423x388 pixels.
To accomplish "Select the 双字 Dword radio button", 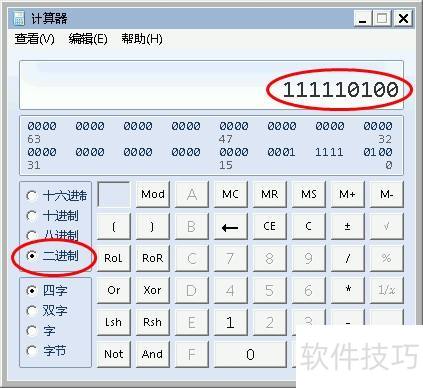I will (32, 311).
